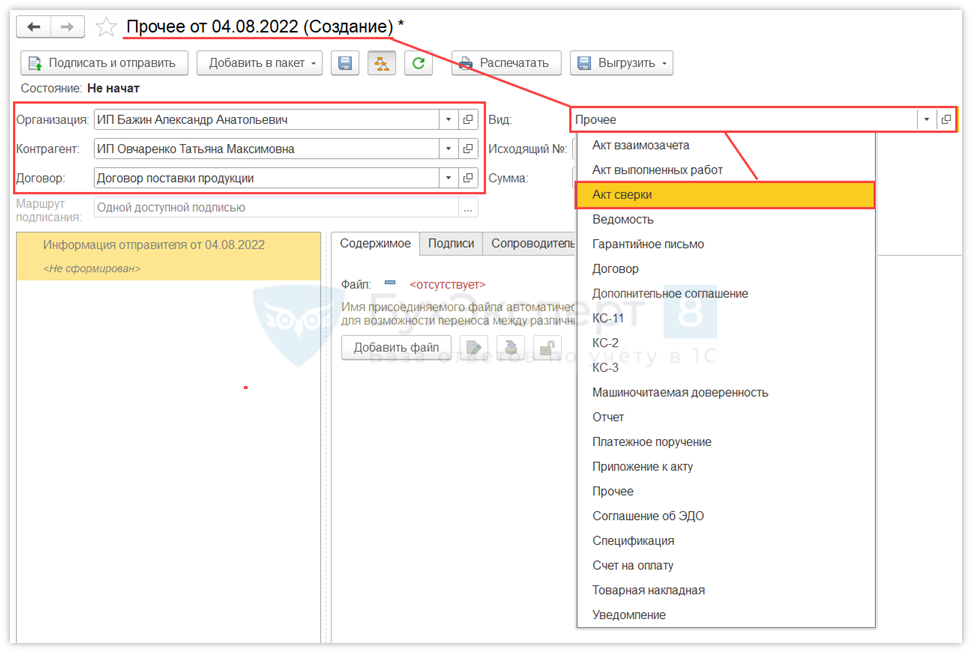Click the padlock icon beside Добавить файл

[546, 348]
